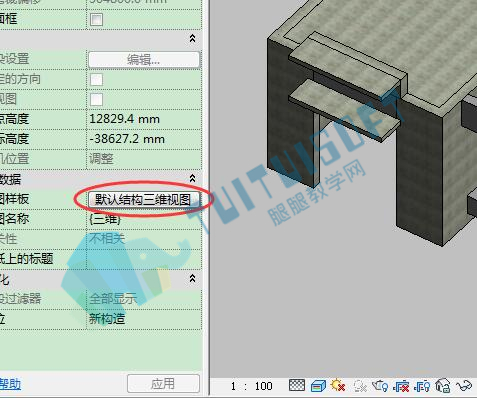Open the Detail Level options icon
477x398 pixels.
click(x=297, y=385)
